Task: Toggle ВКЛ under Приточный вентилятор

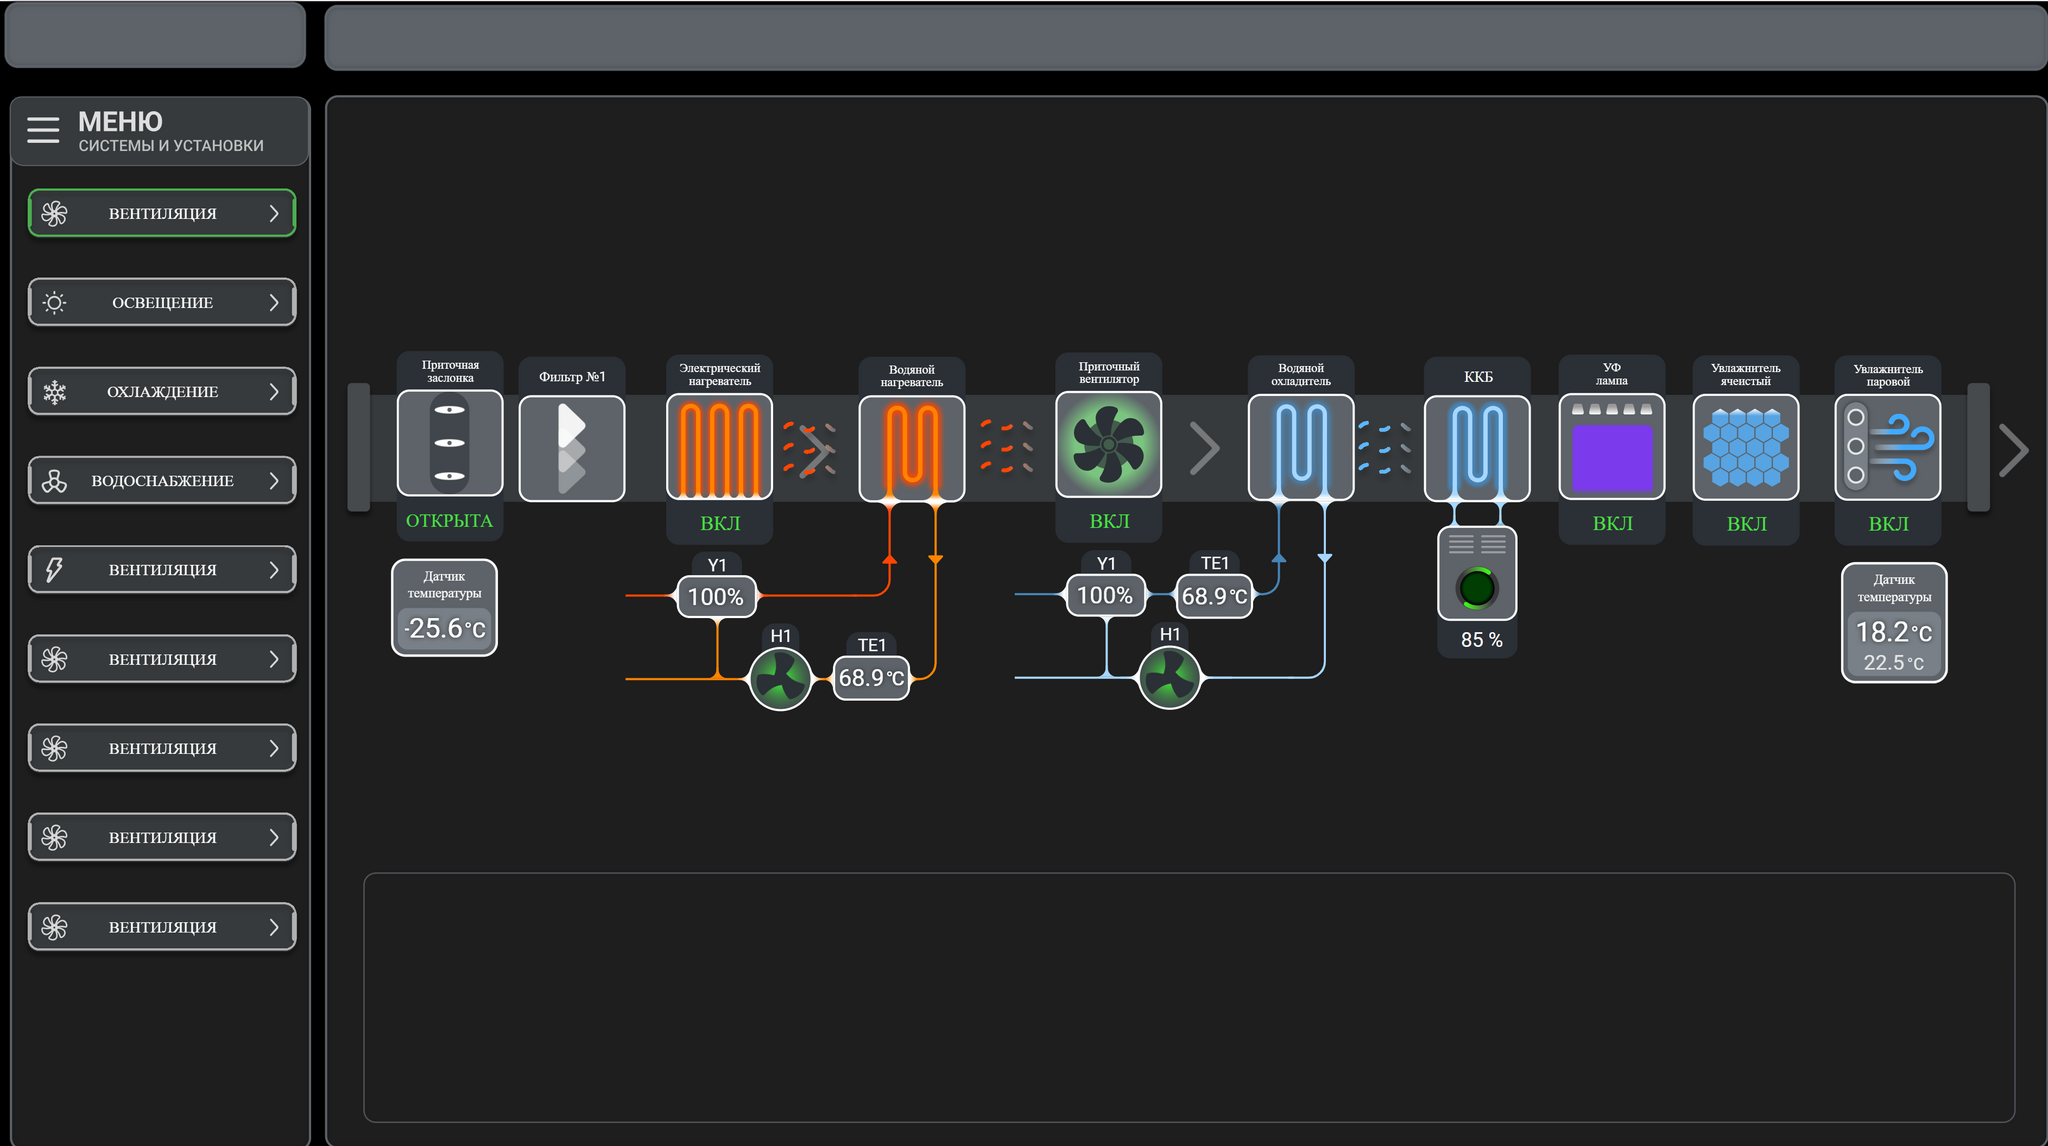Action: [1109, 521]
